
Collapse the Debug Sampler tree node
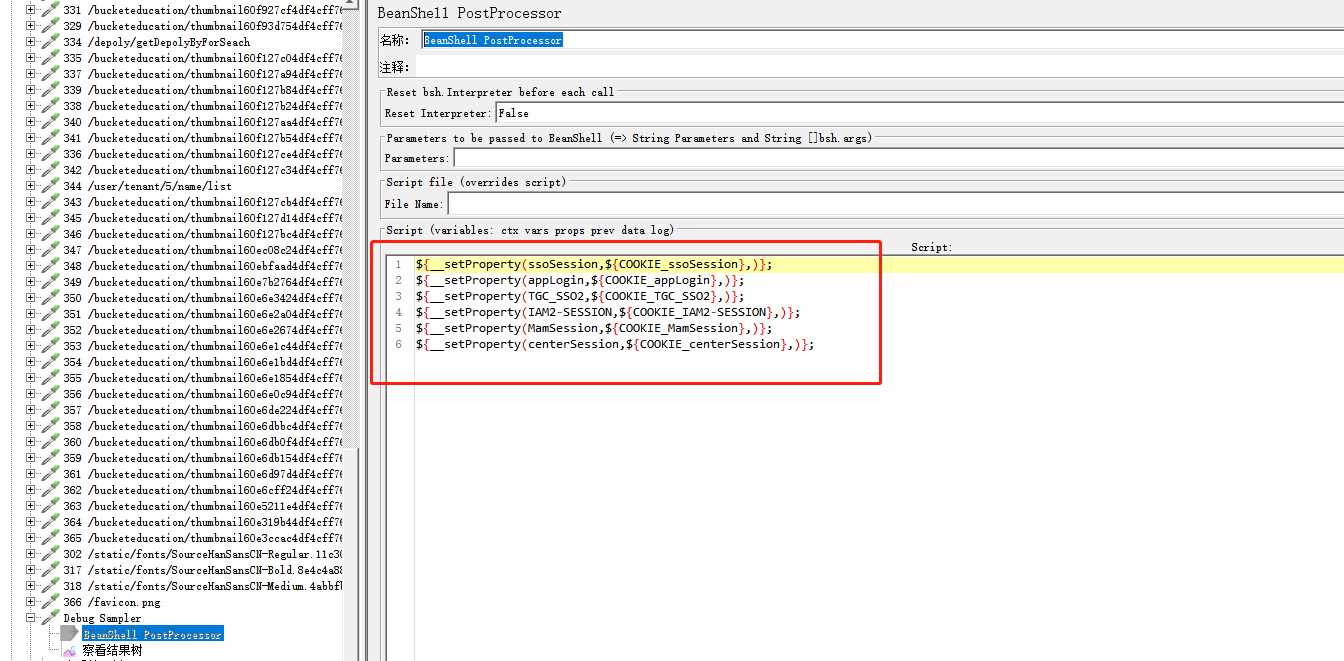click(x=30, y=618)
